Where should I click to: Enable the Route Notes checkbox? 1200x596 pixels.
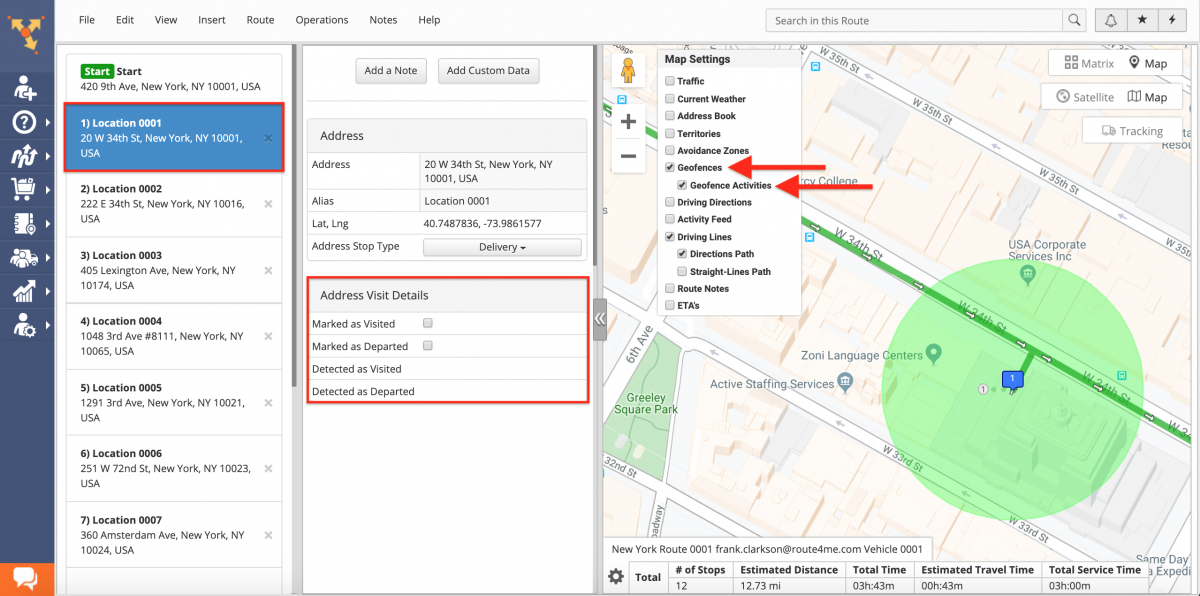coord(670,288)
